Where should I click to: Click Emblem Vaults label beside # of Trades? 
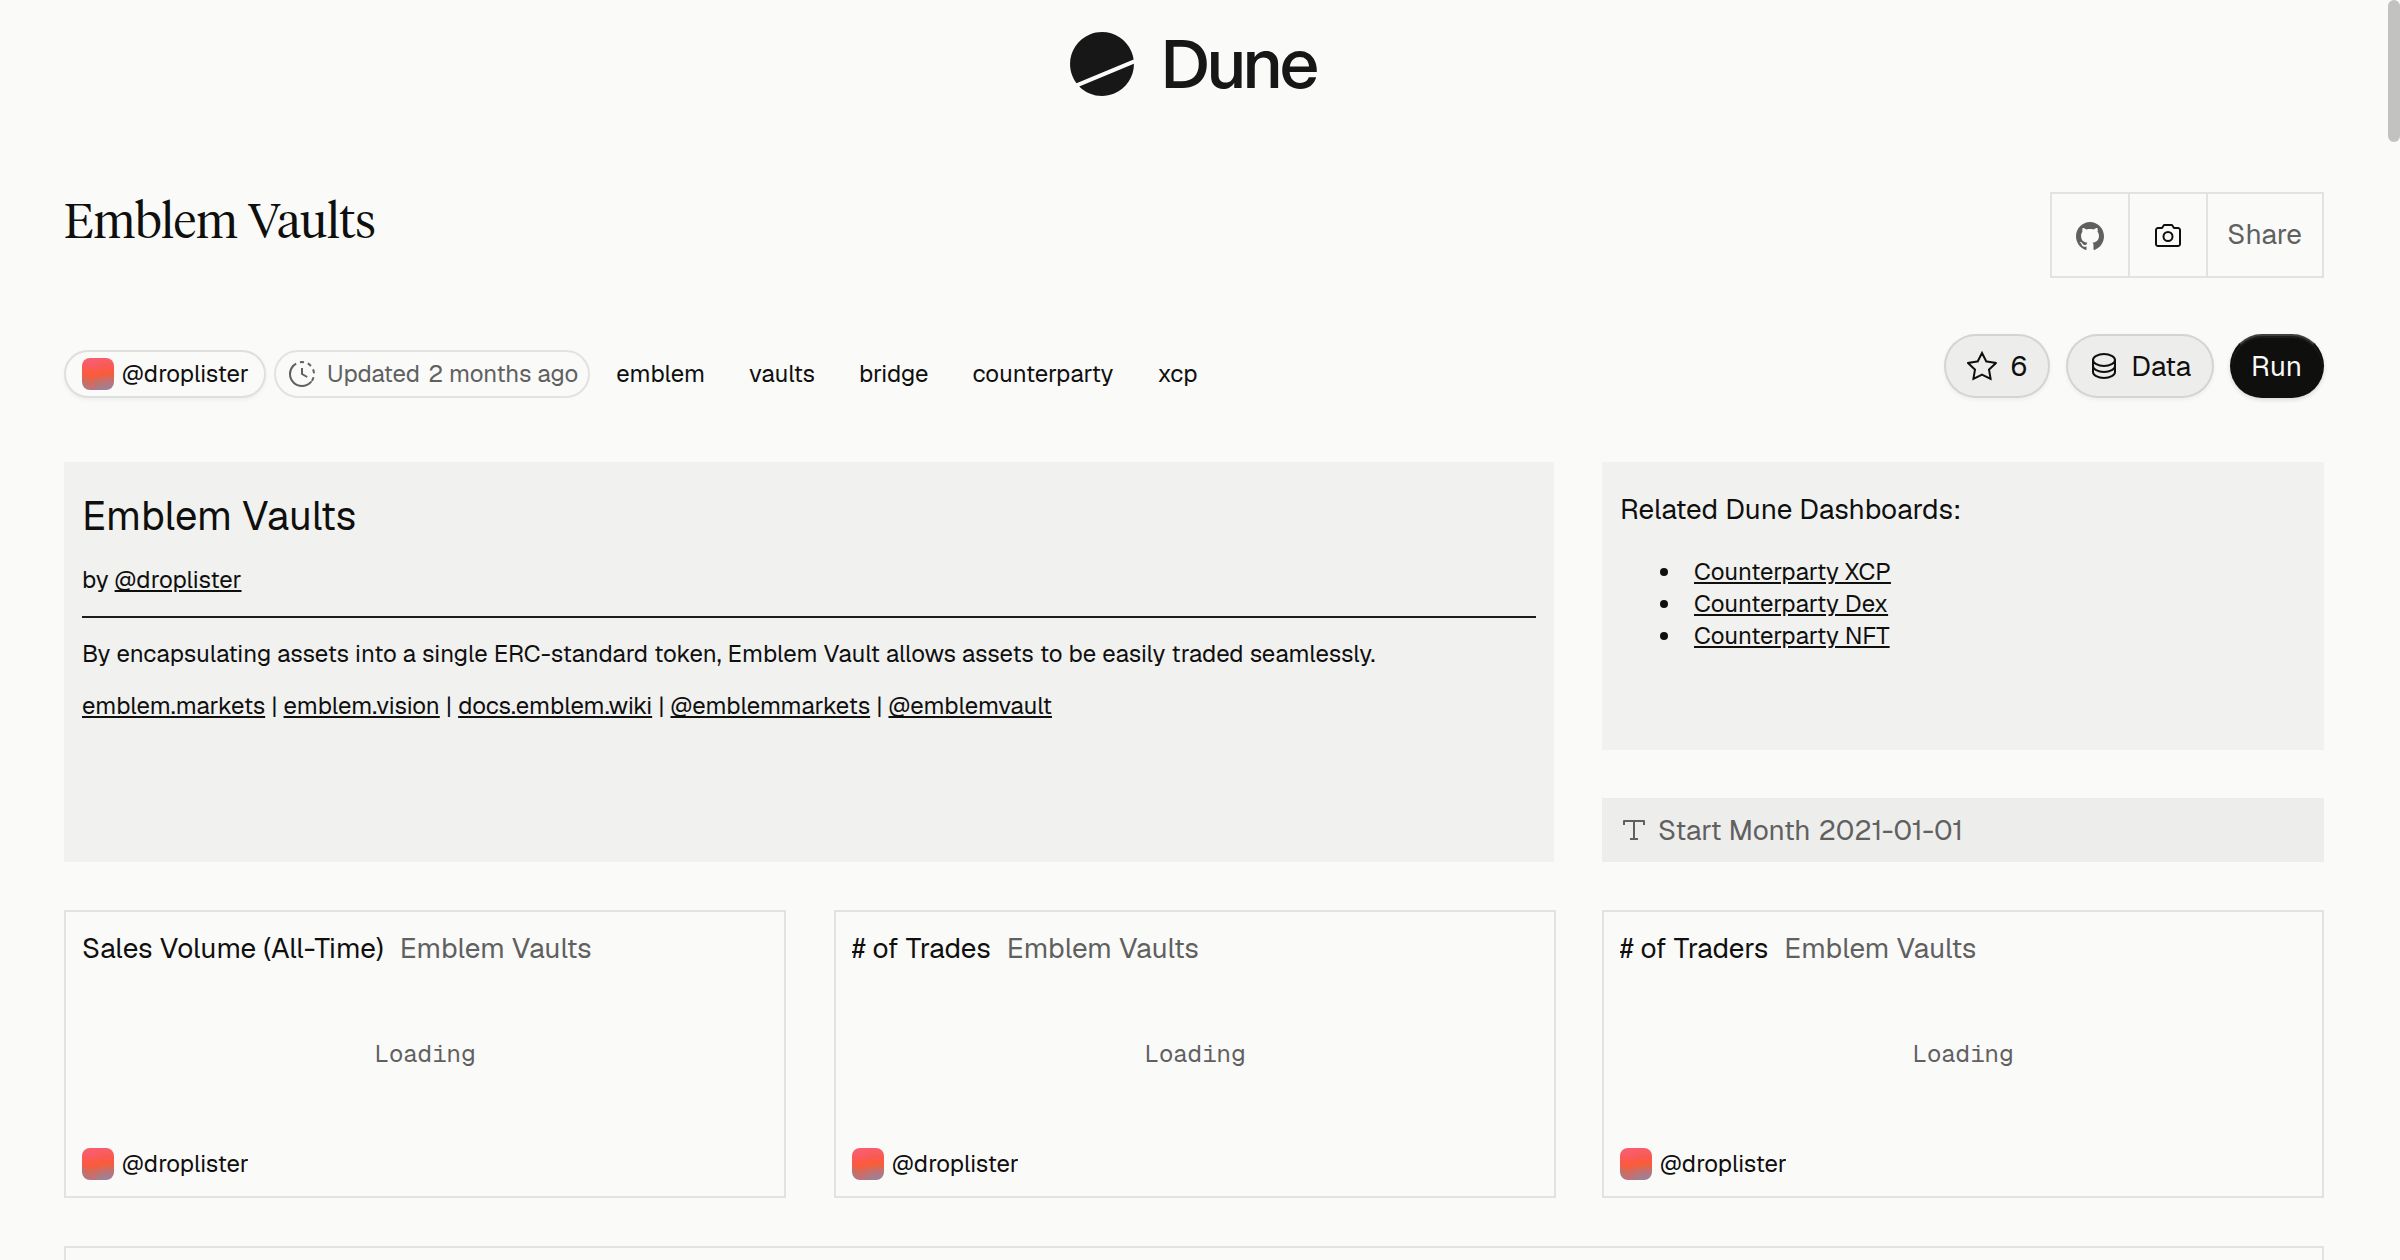[1102, 949]
